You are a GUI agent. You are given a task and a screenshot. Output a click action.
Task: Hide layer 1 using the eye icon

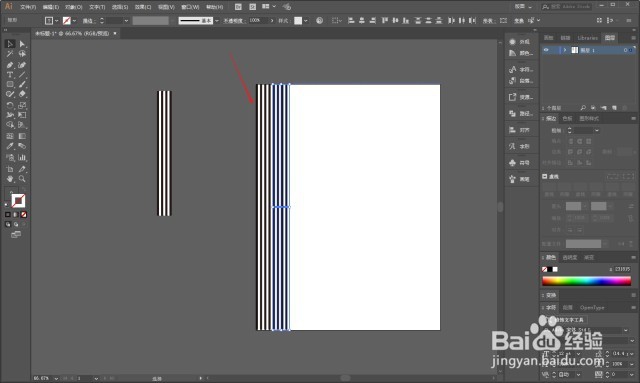click(x=546, y=50)
